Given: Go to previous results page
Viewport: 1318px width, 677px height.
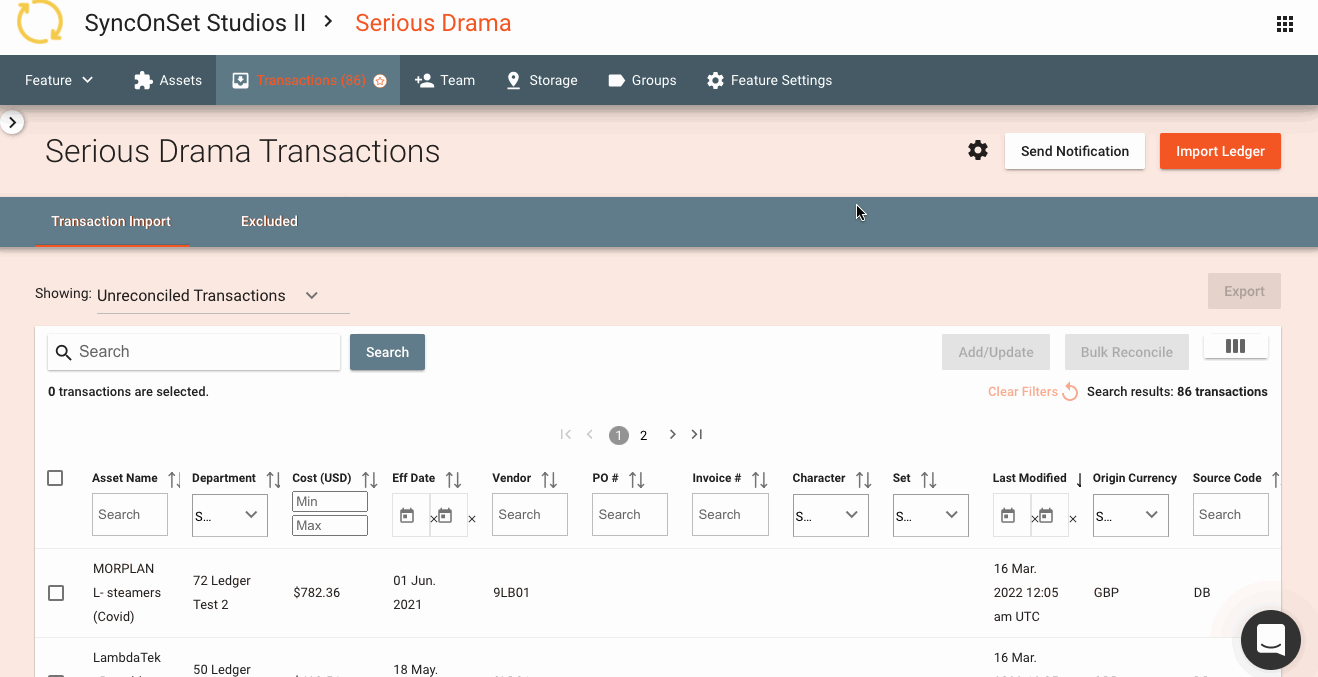Looking at the screenshot, I should 590,434.
